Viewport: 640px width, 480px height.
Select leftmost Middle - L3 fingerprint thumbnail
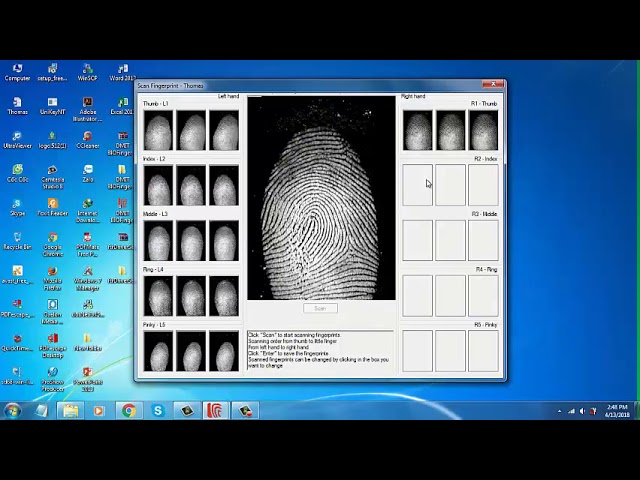(x=158, y=240)
